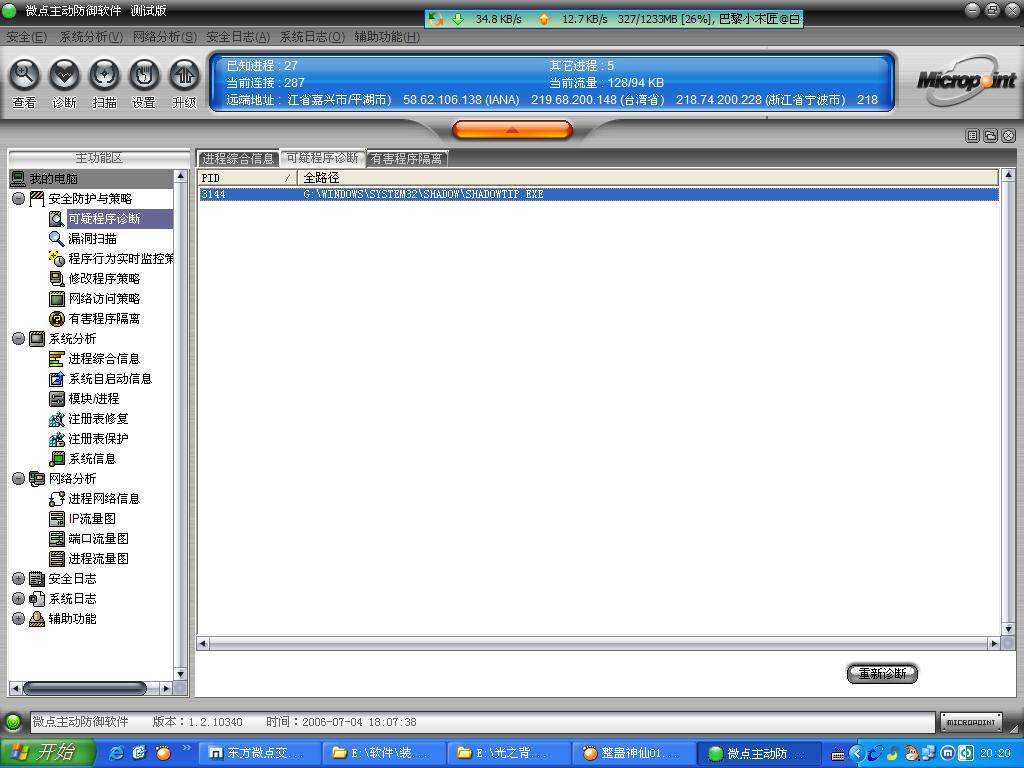Screen dimensions: 1024x768
Task: Click the 诊断 (Diagnose) toolbar icon
Action: click(x=64, y=75)
